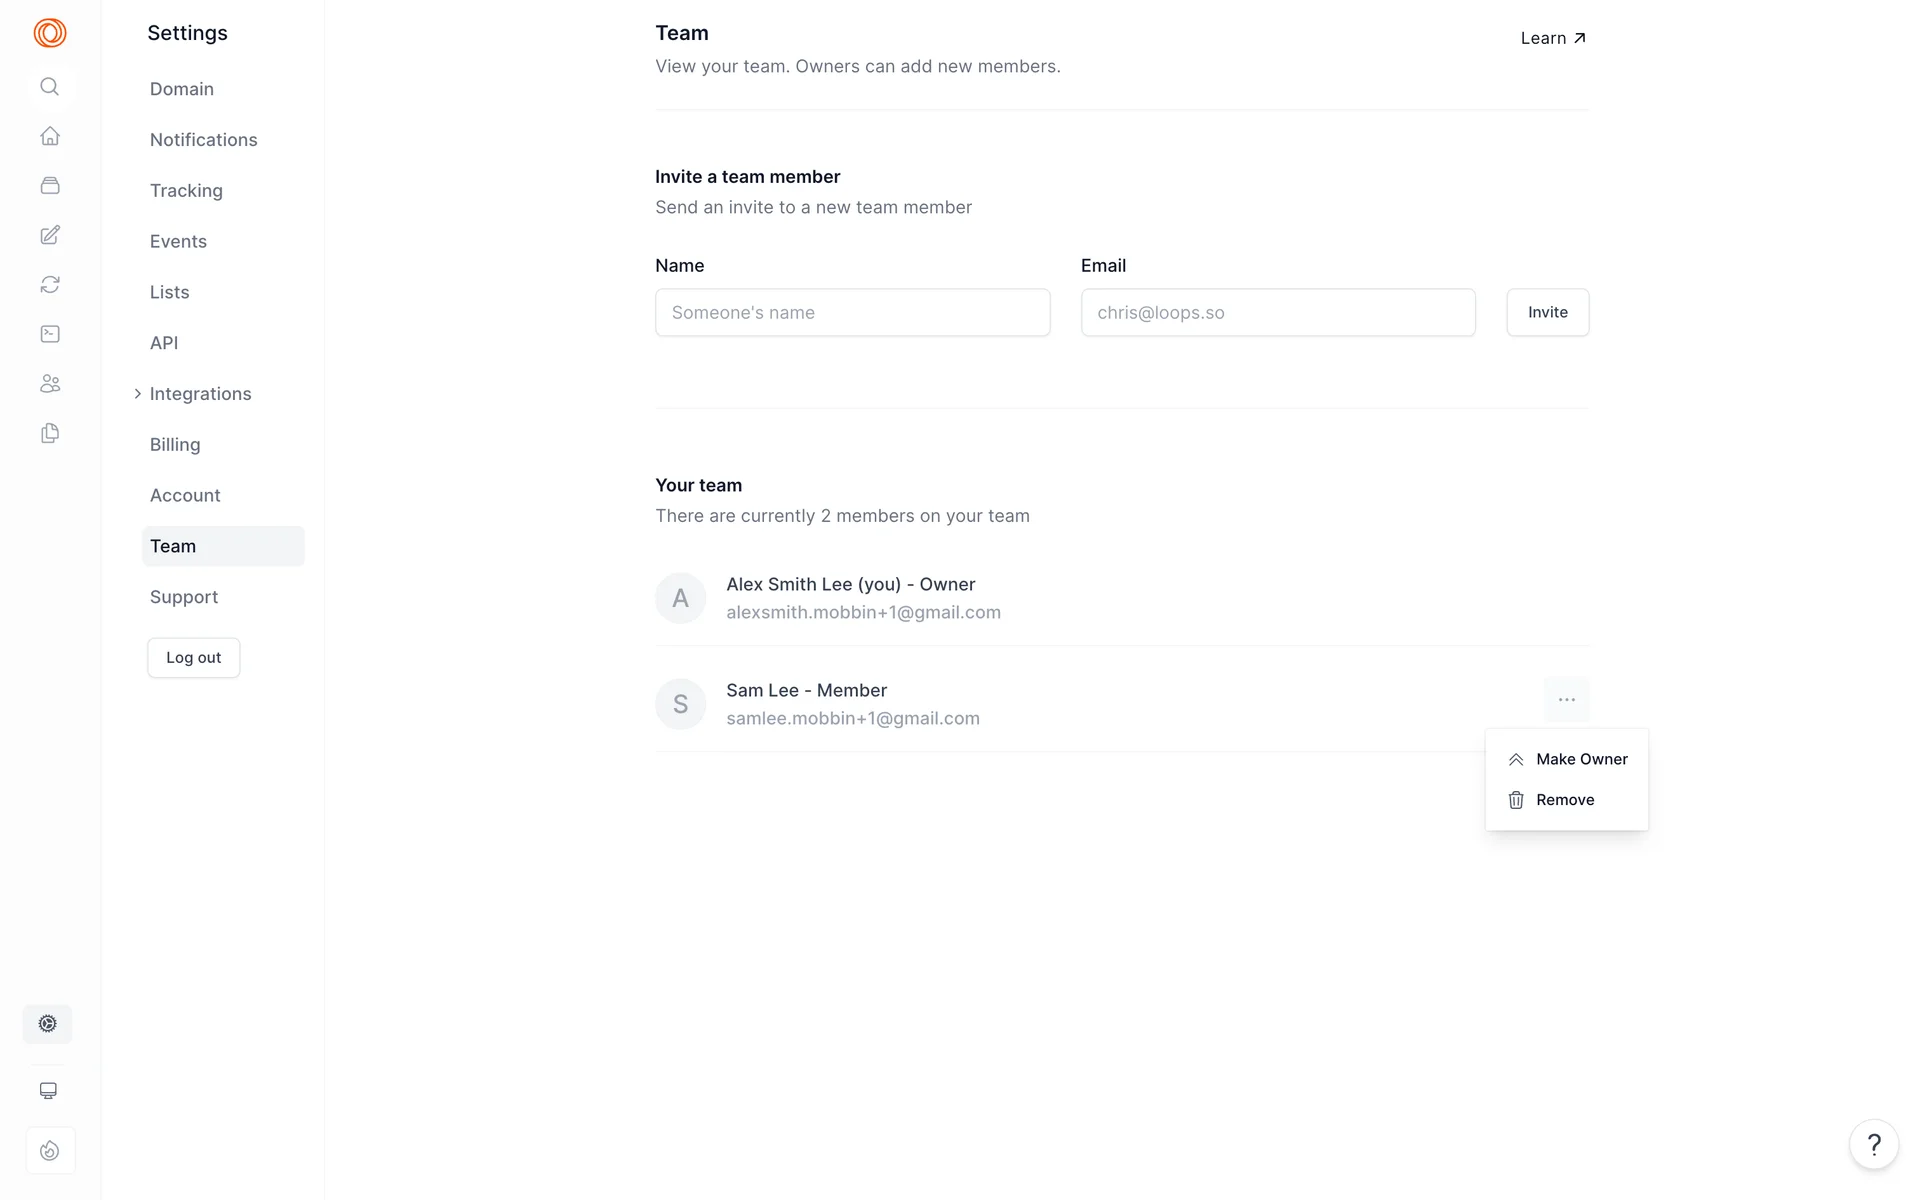Open the Billing settings page
Screen dimensions: 1920x1200
coord(175,445)
